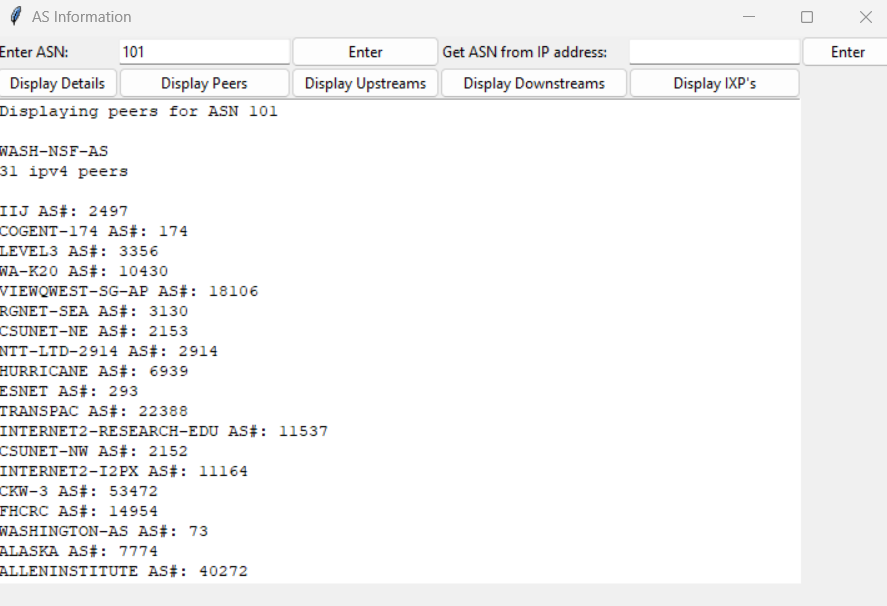Click the IP address input field
The height and width of the screenshot is (606, 887).
[714, 52]
